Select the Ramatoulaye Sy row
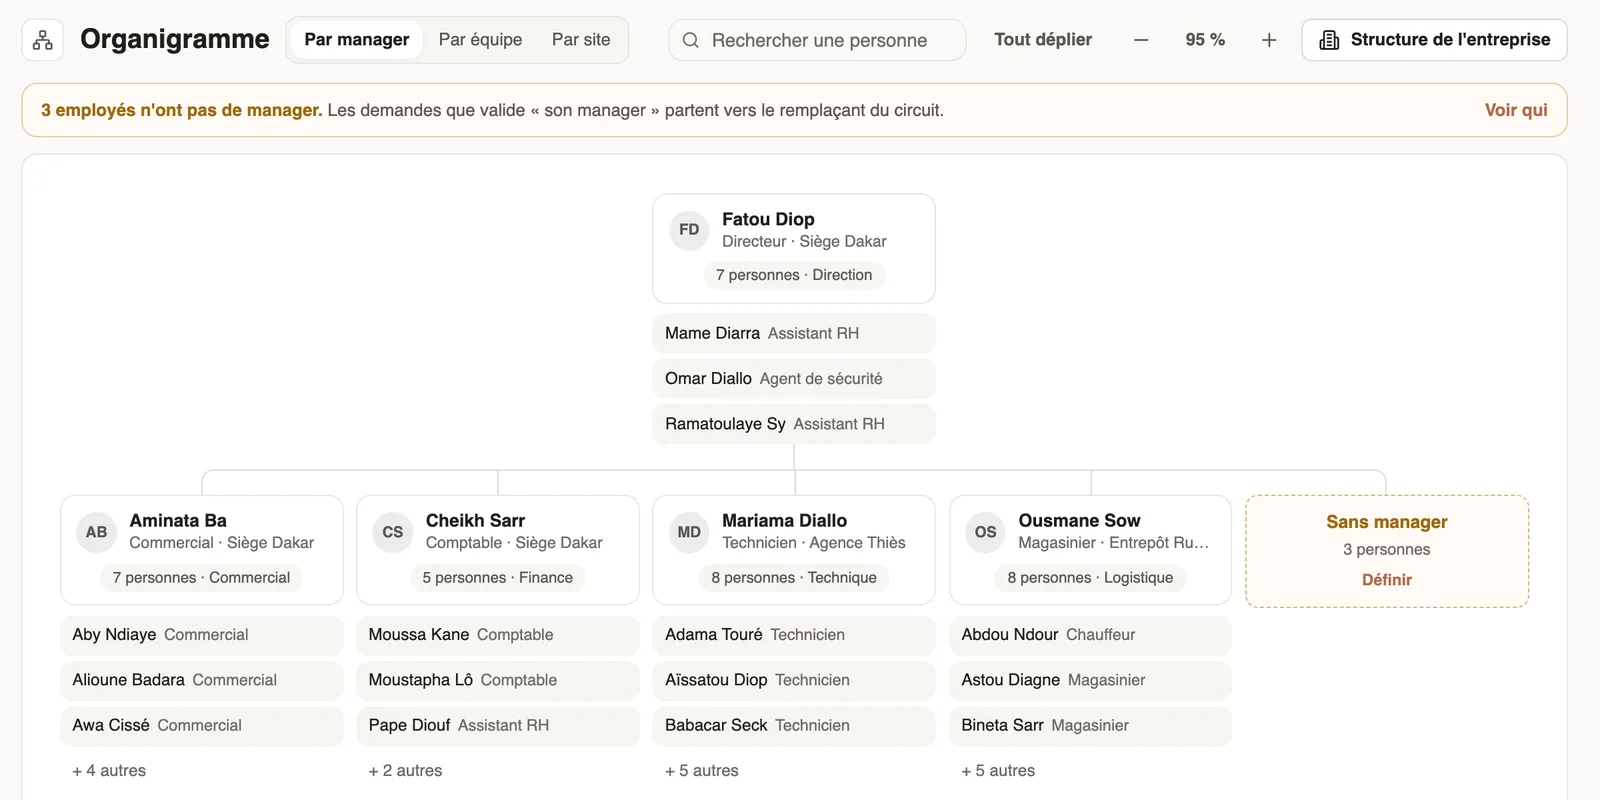The width and height of the screenshot is (1600, 800). (x=794, y=424)
